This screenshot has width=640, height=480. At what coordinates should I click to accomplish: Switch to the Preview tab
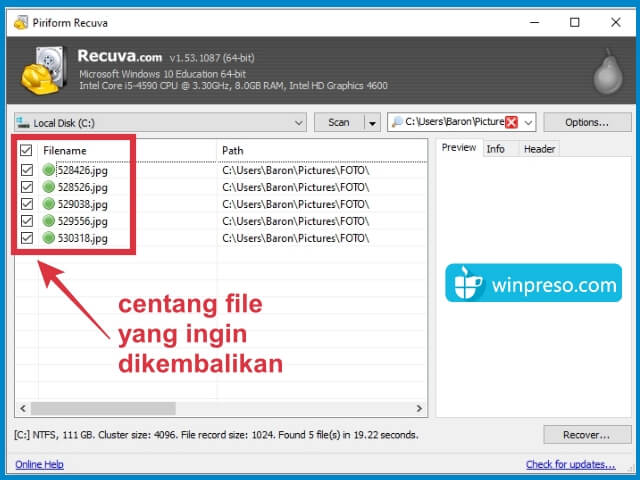[459, 148]
